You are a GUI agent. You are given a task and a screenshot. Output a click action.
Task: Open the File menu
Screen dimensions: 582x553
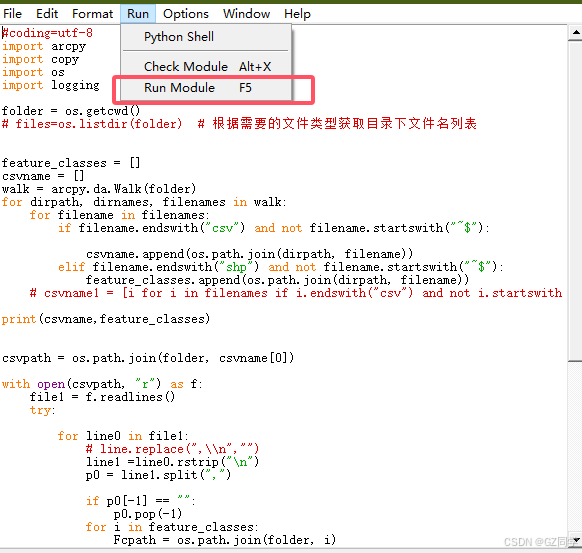click(x=12, y=14)
